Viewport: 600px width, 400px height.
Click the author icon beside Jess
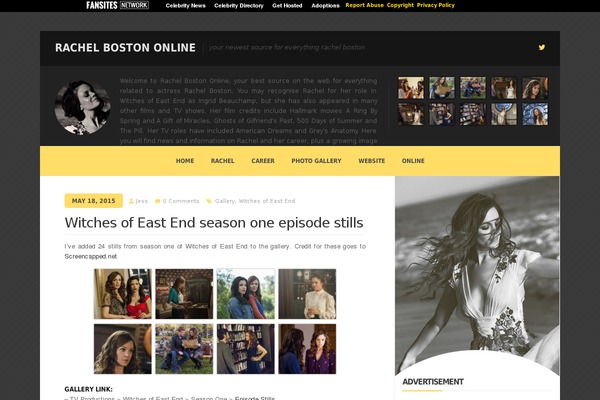131,201
